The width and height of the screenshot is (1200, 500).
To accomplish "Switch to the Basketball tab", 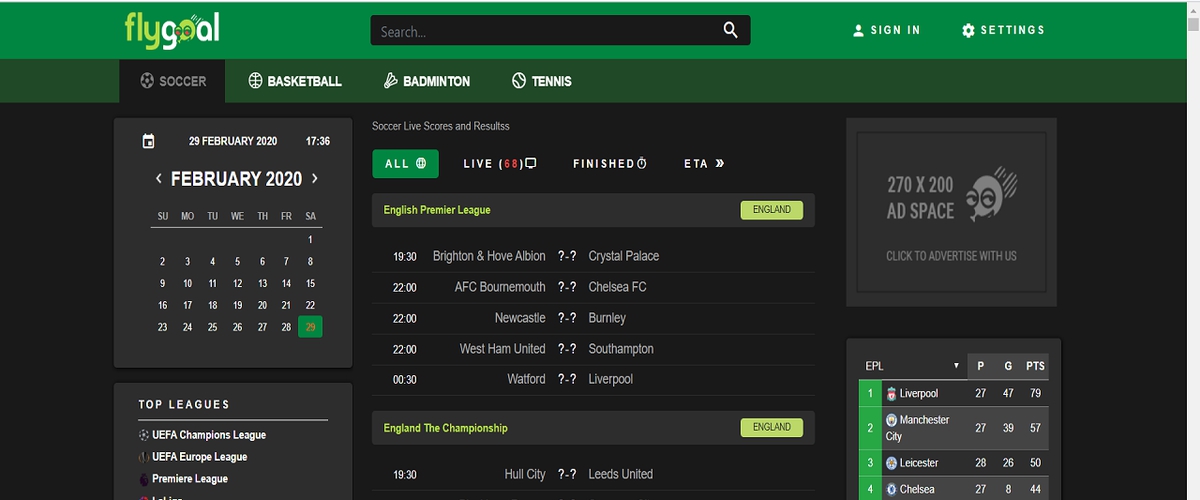I will point(295,81).
